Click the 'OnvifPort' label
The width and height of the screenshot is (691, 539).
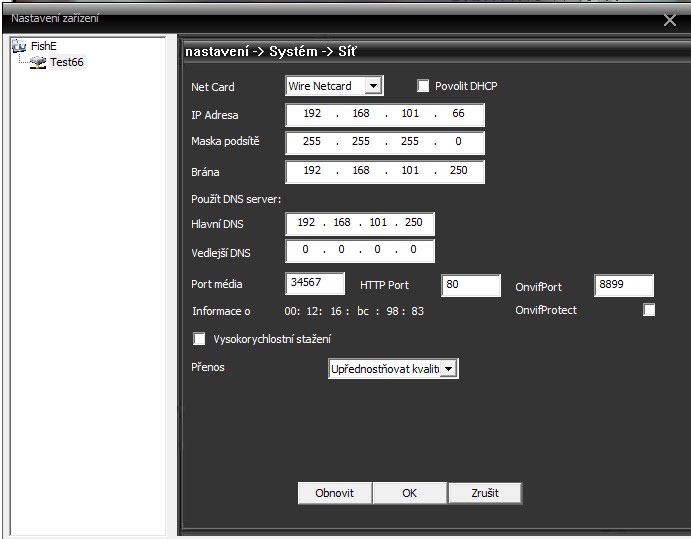pos(539,287)
